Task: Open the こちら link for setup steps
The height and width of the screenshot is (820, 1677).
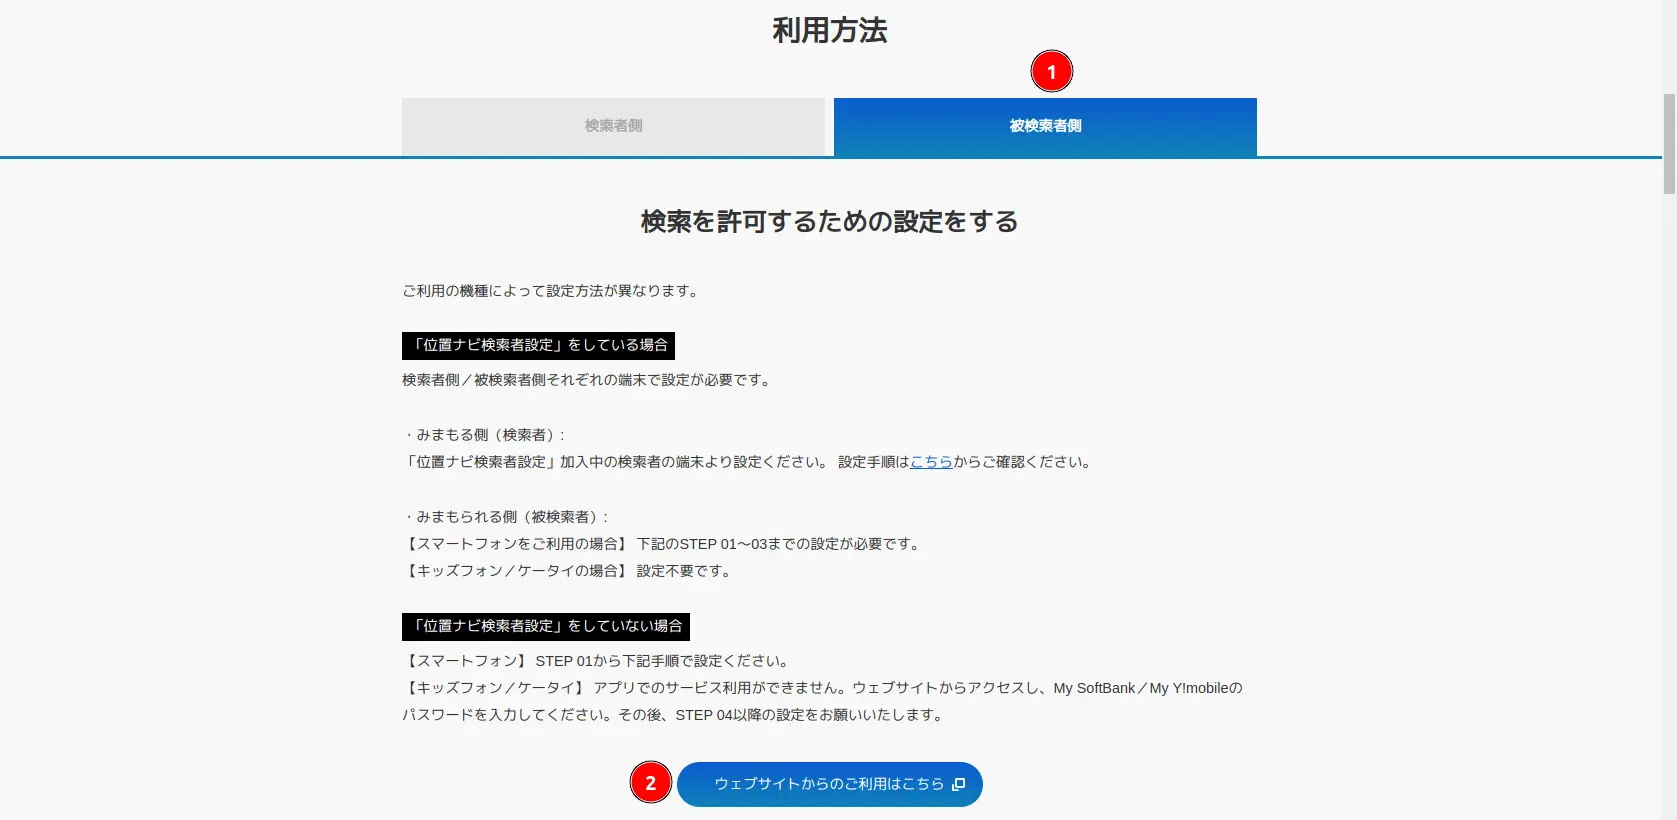Action: click(931, 462)
